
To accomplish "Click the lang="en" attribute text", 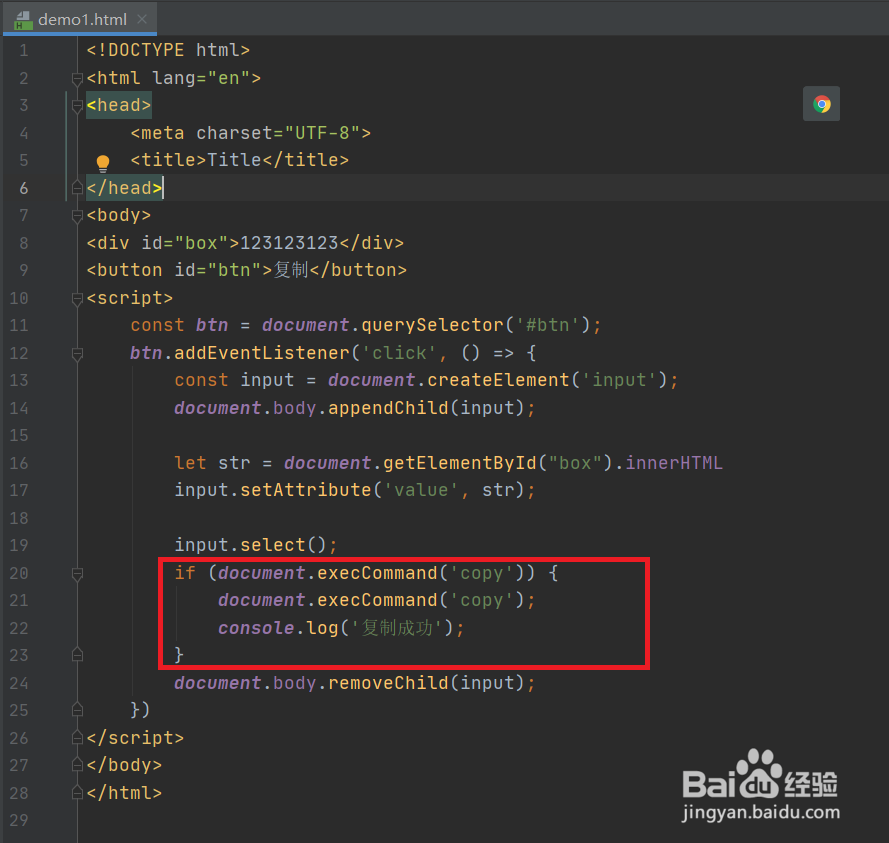I will (x=201, y=78).
